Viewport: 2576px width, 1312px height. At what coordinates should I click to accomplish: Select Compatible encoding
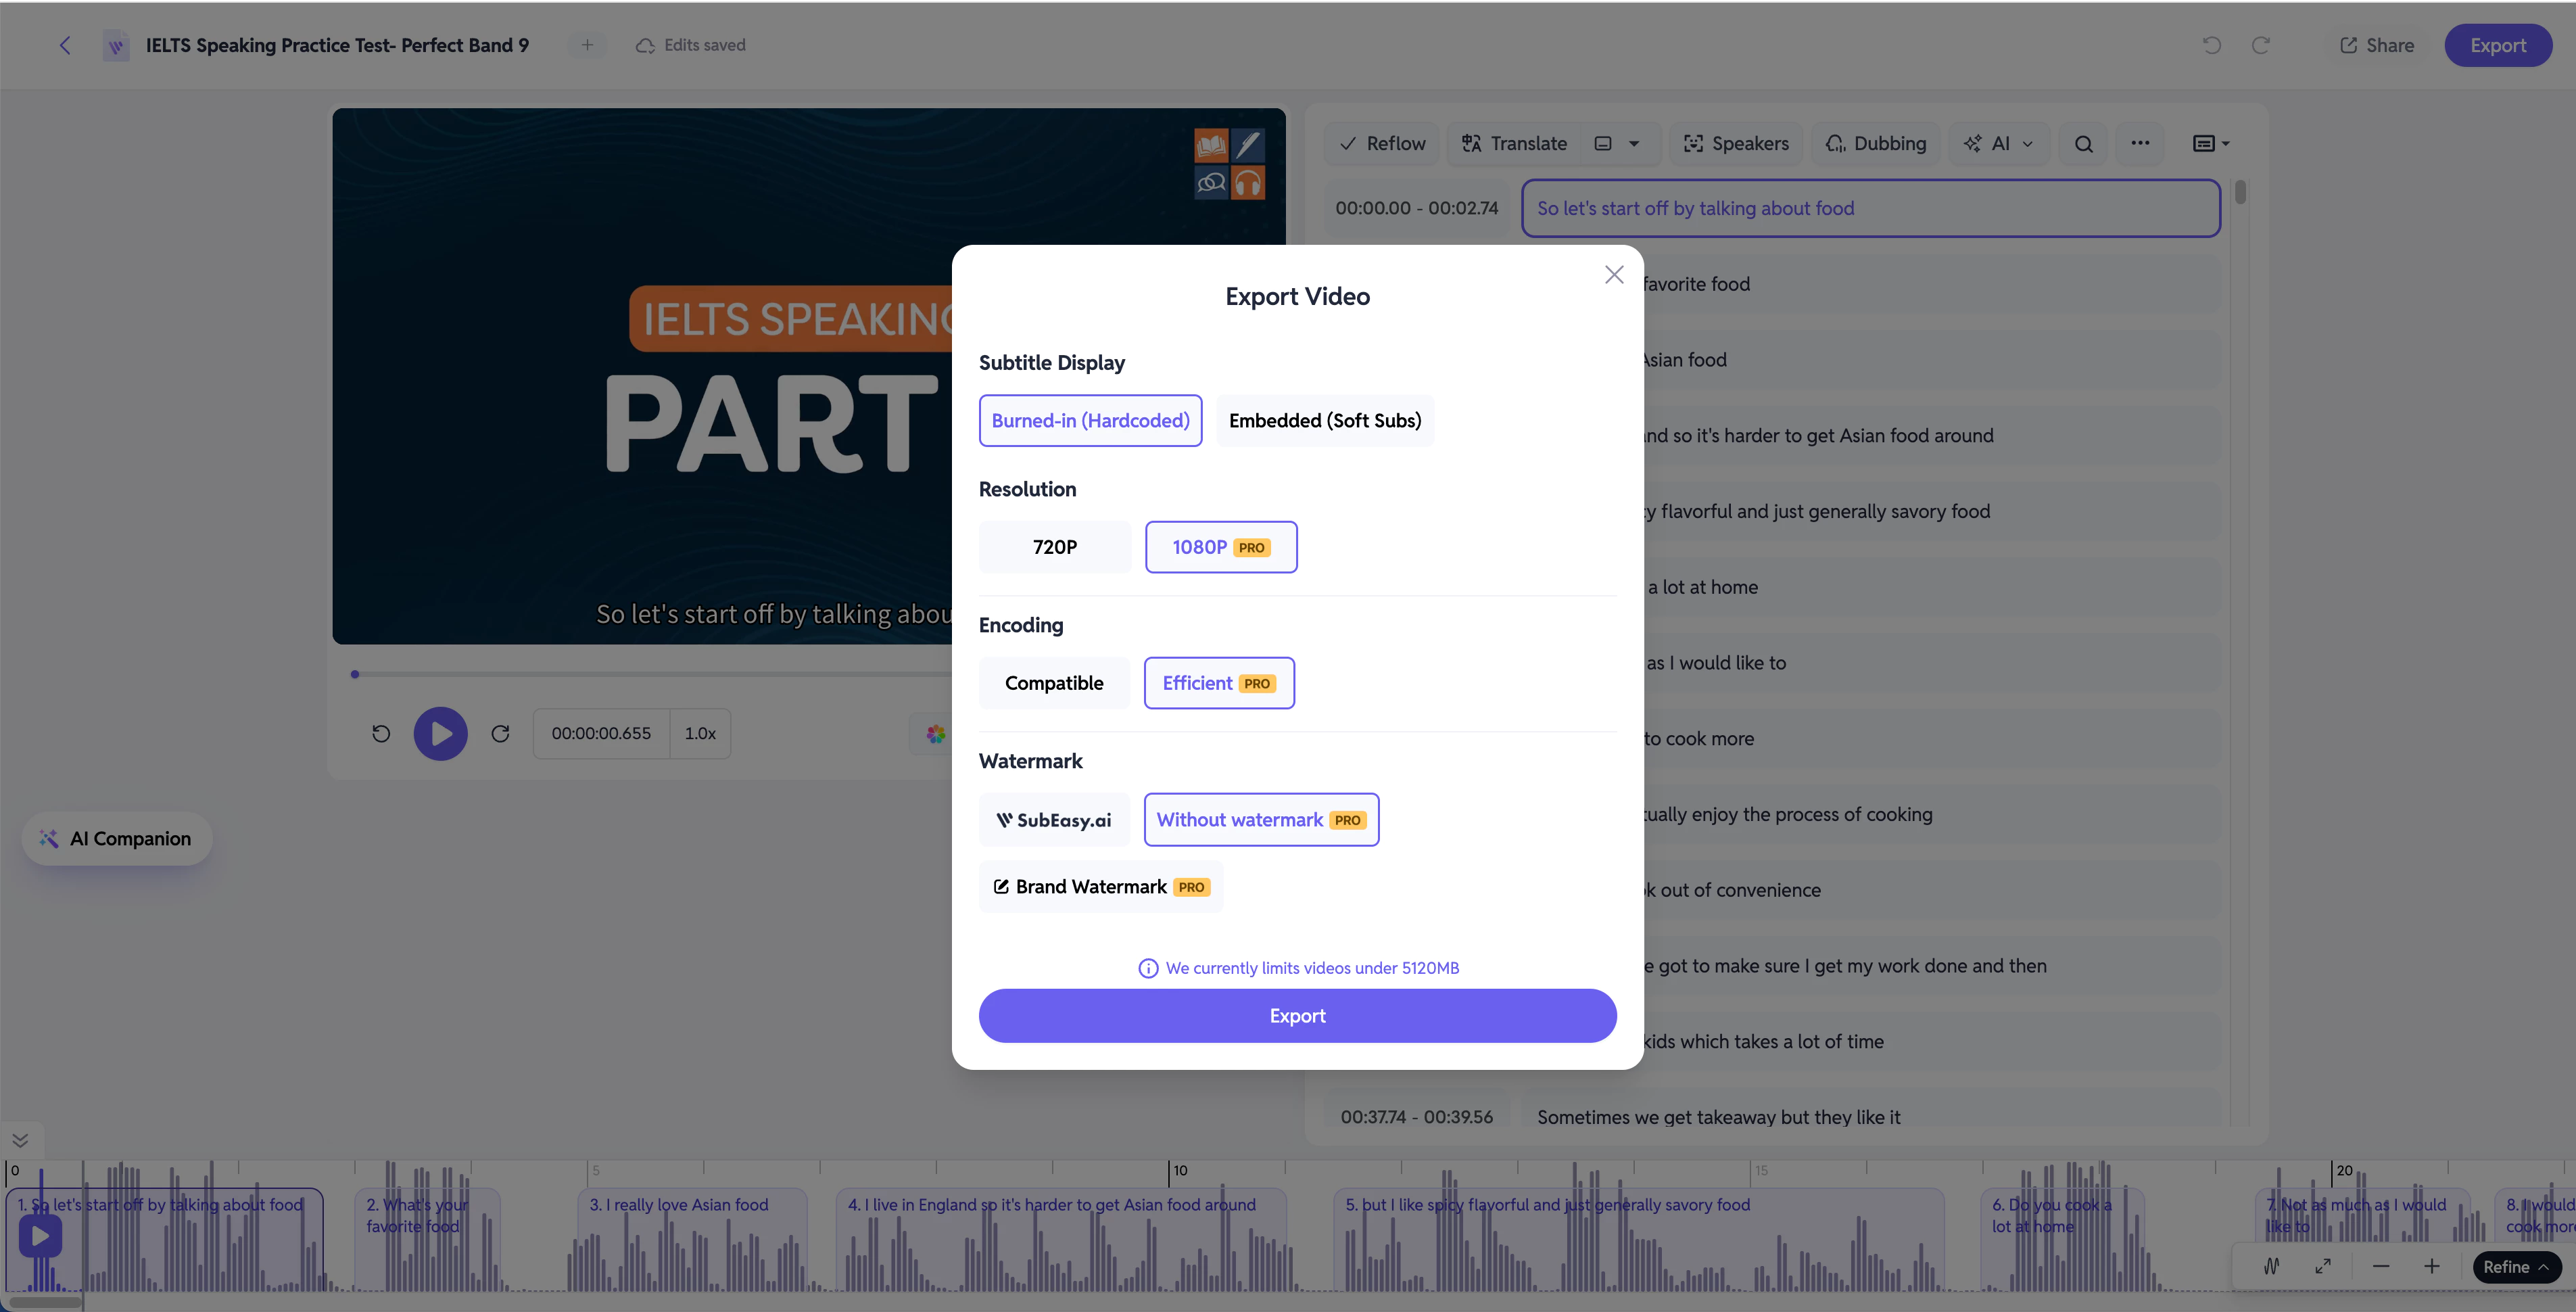[1054, 683]
